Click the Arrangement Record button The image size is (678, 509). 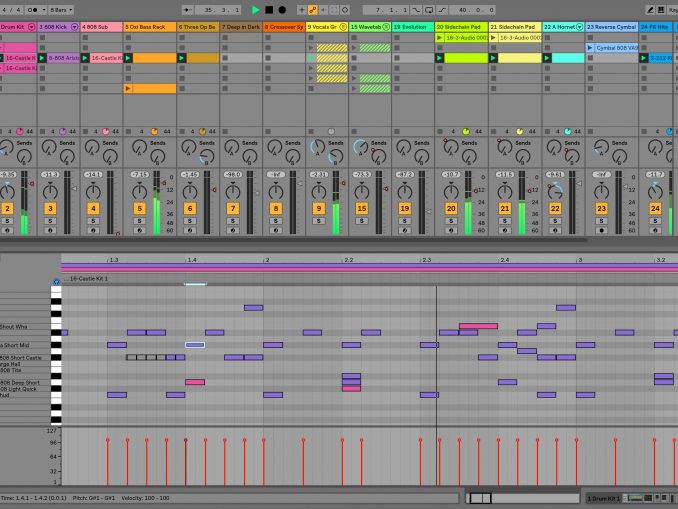282,9
